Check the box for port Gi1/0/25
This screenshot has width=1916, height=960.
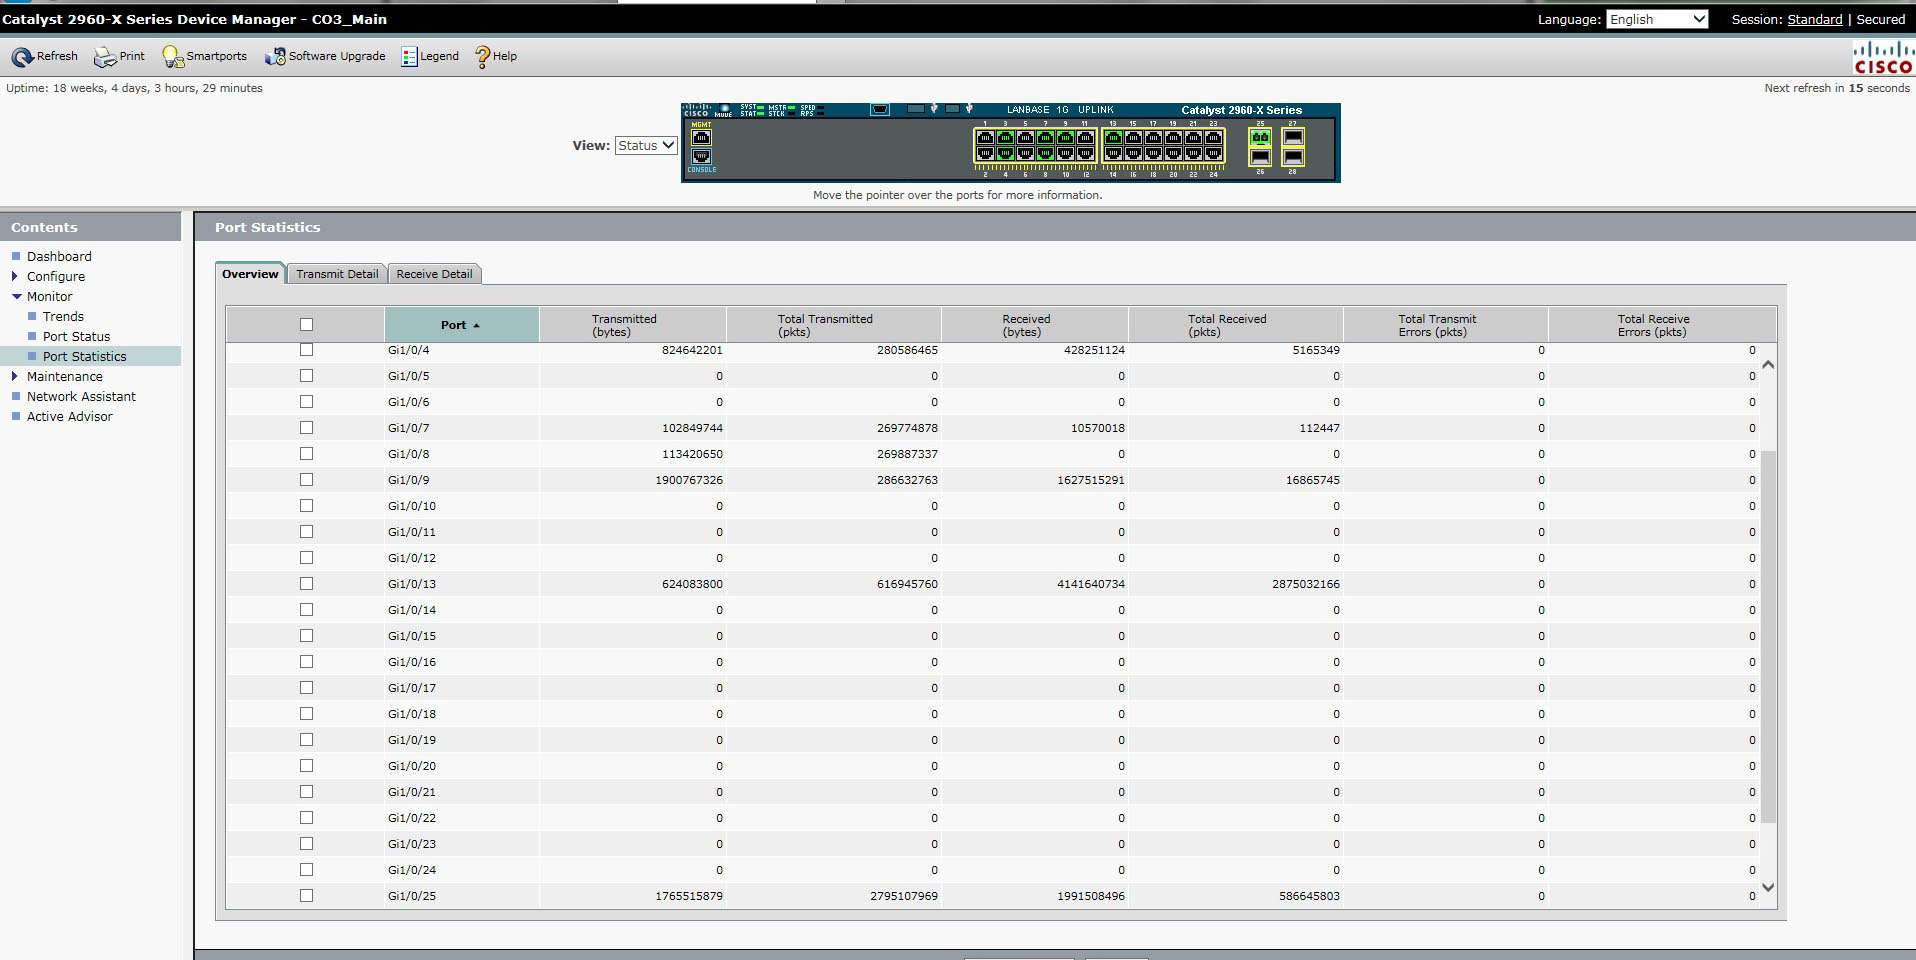(x=306, y=896)
